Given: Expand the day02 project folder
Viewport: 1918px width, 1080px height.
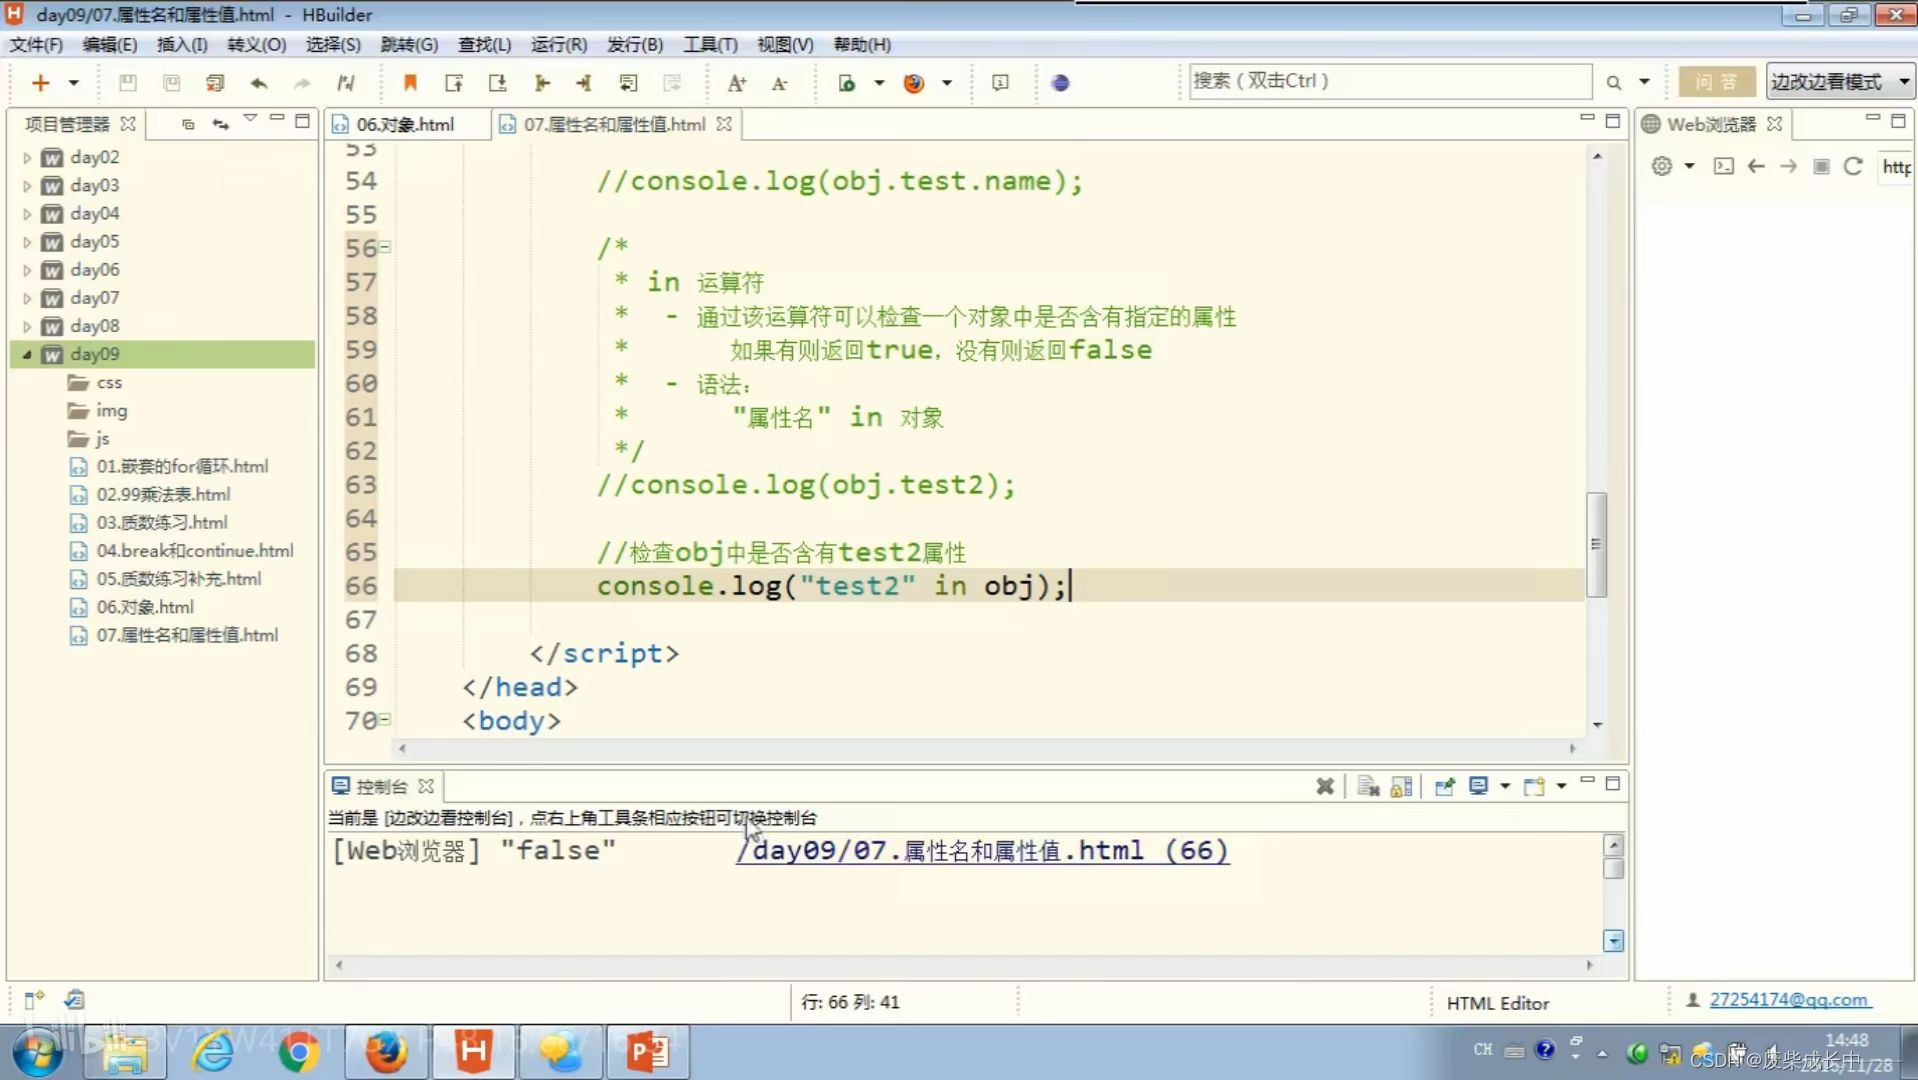Looking at the screenshot, I should point(27,157).
